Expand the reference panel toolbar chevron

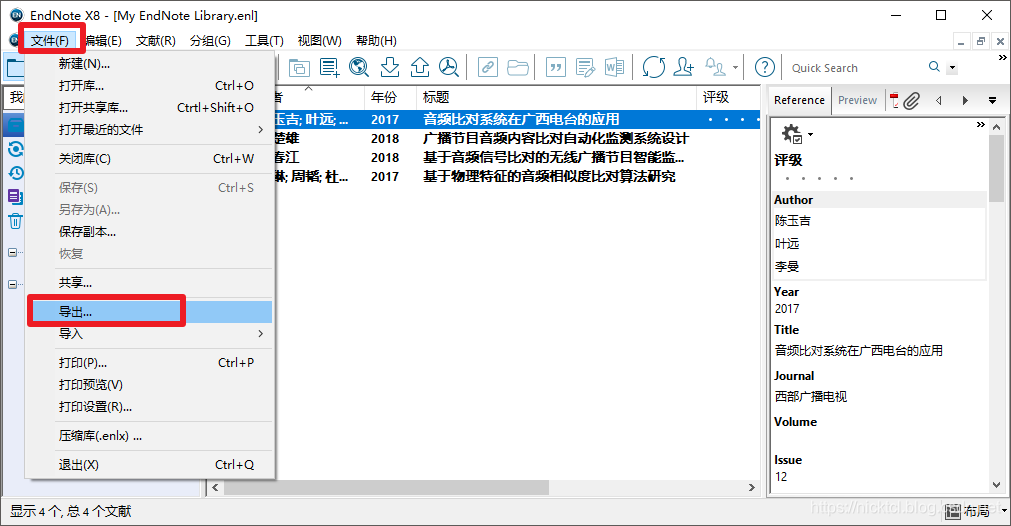tap(981, 124)
